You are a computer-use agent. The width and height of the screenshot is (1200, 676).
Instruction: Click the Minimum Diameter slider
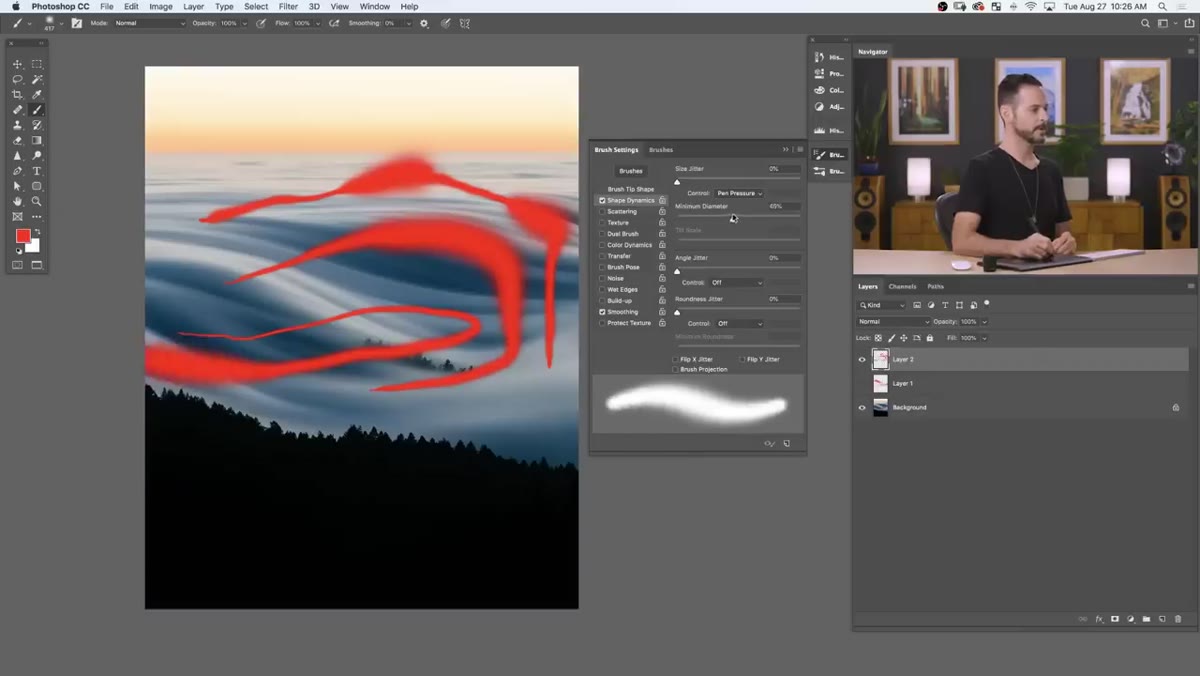click(x=738, y=216)
